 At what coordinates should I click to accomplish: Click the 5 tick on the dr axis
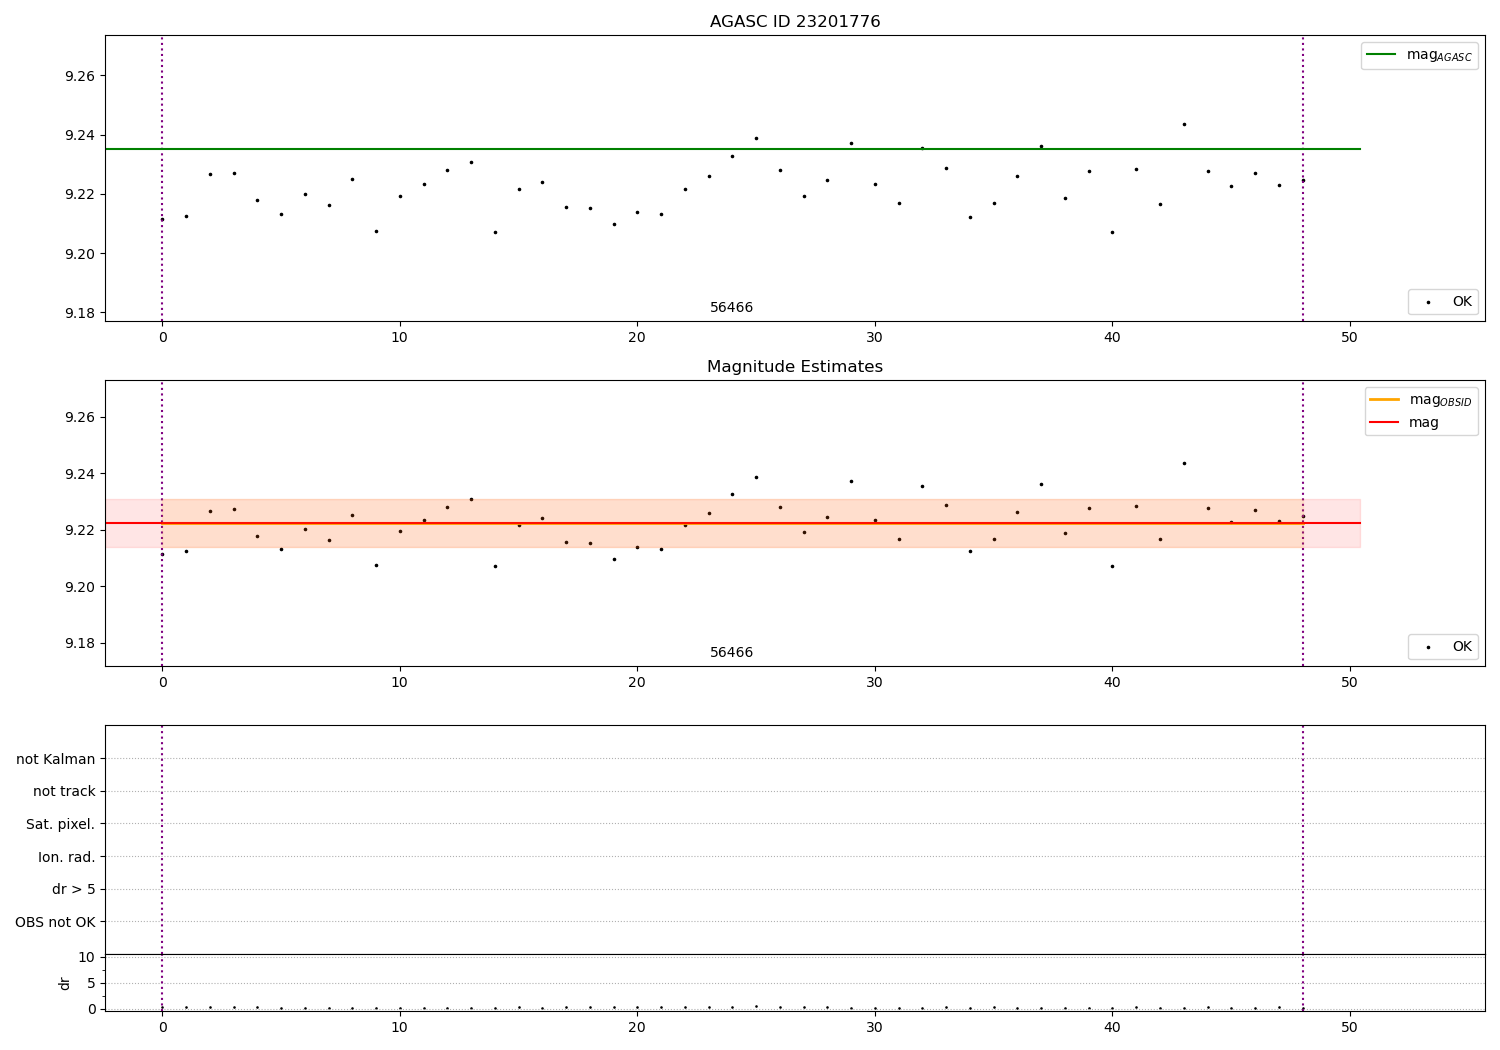click(x=92, y=983)
